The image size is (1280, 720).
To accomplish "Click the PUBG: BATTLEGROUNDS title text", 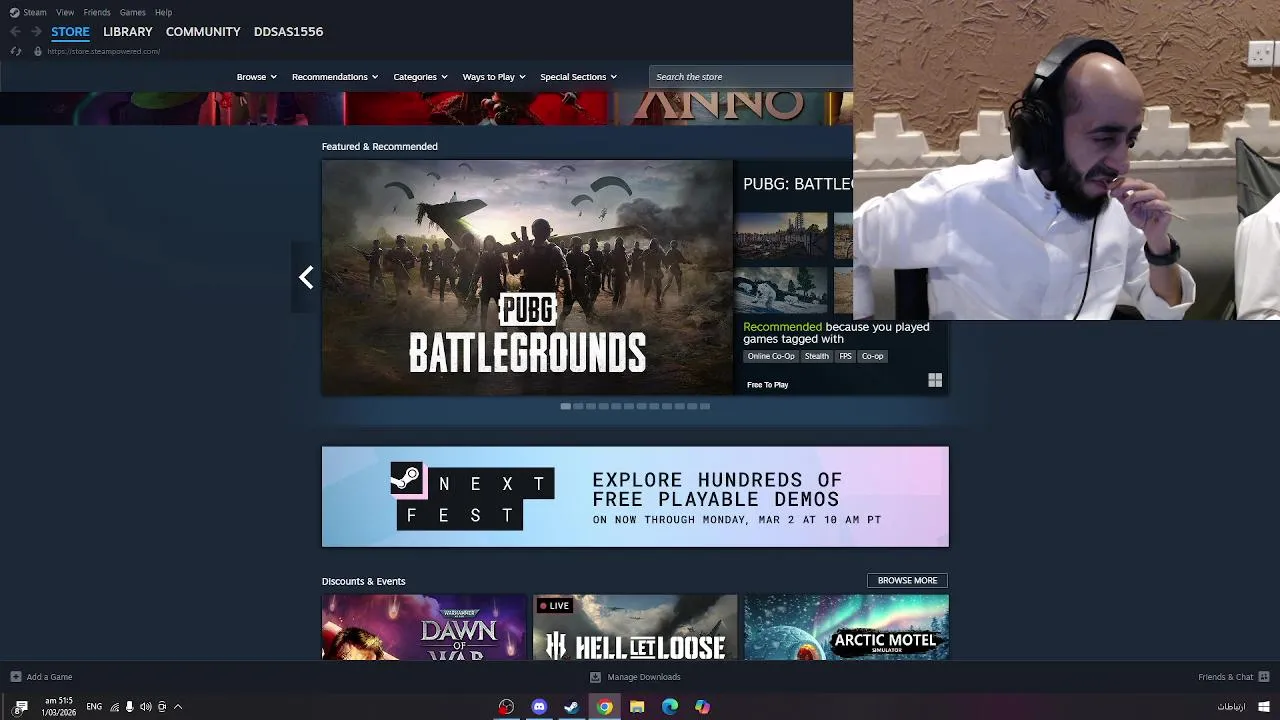I will tap(798, 184).
